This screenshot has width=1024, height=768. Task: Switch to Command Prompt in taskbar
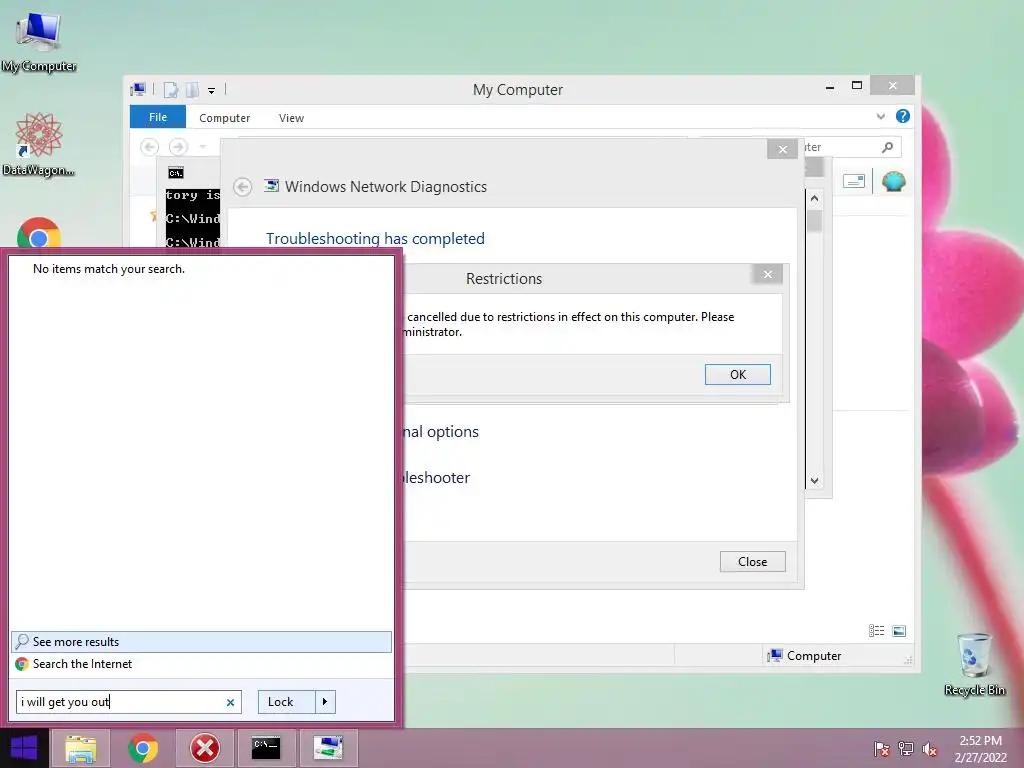click(266, 748)
